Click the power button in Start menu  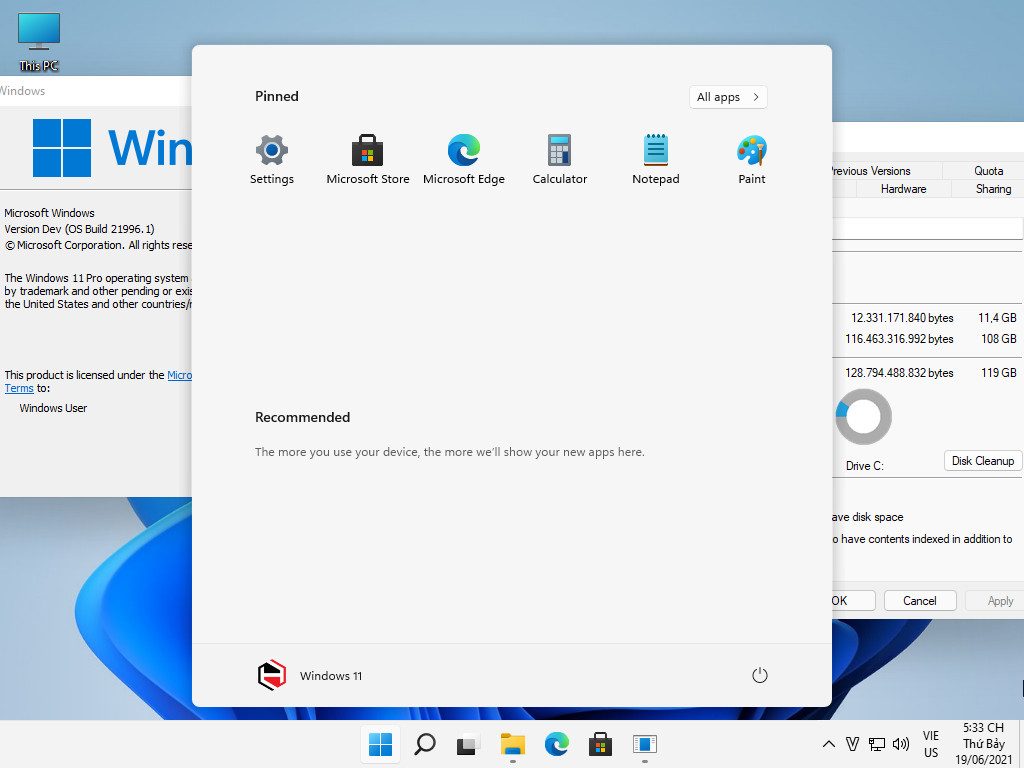pos(760,675)
